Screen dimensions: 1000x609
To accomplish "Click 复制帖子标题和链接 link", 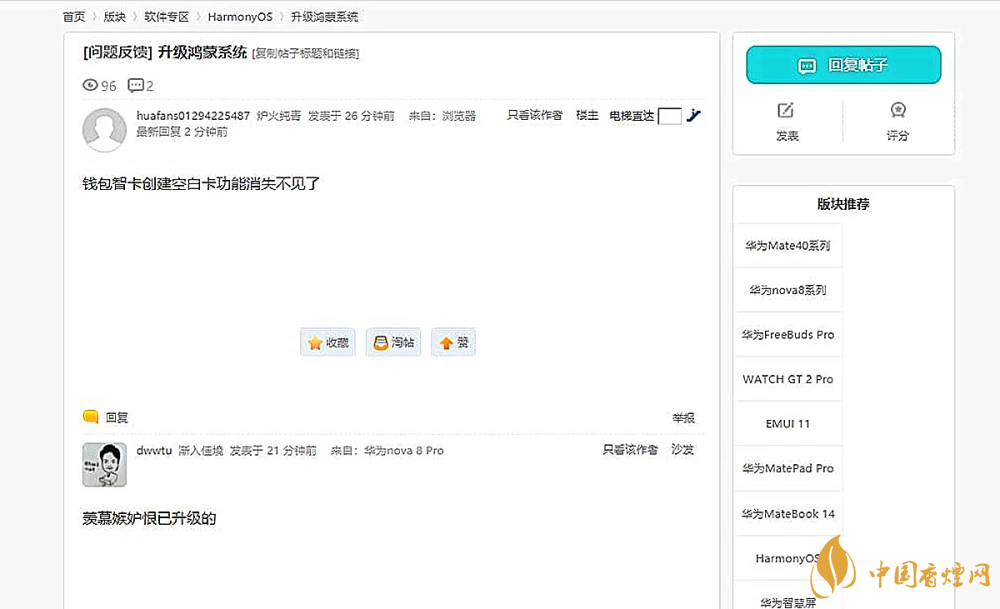I will [305, 54].
